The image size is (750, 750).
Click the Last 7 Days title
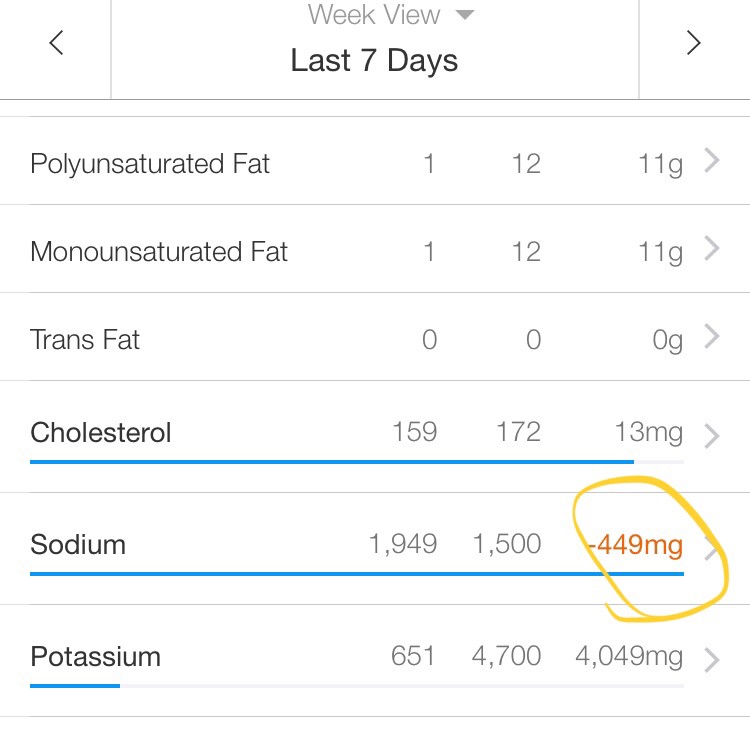[374, 61]
